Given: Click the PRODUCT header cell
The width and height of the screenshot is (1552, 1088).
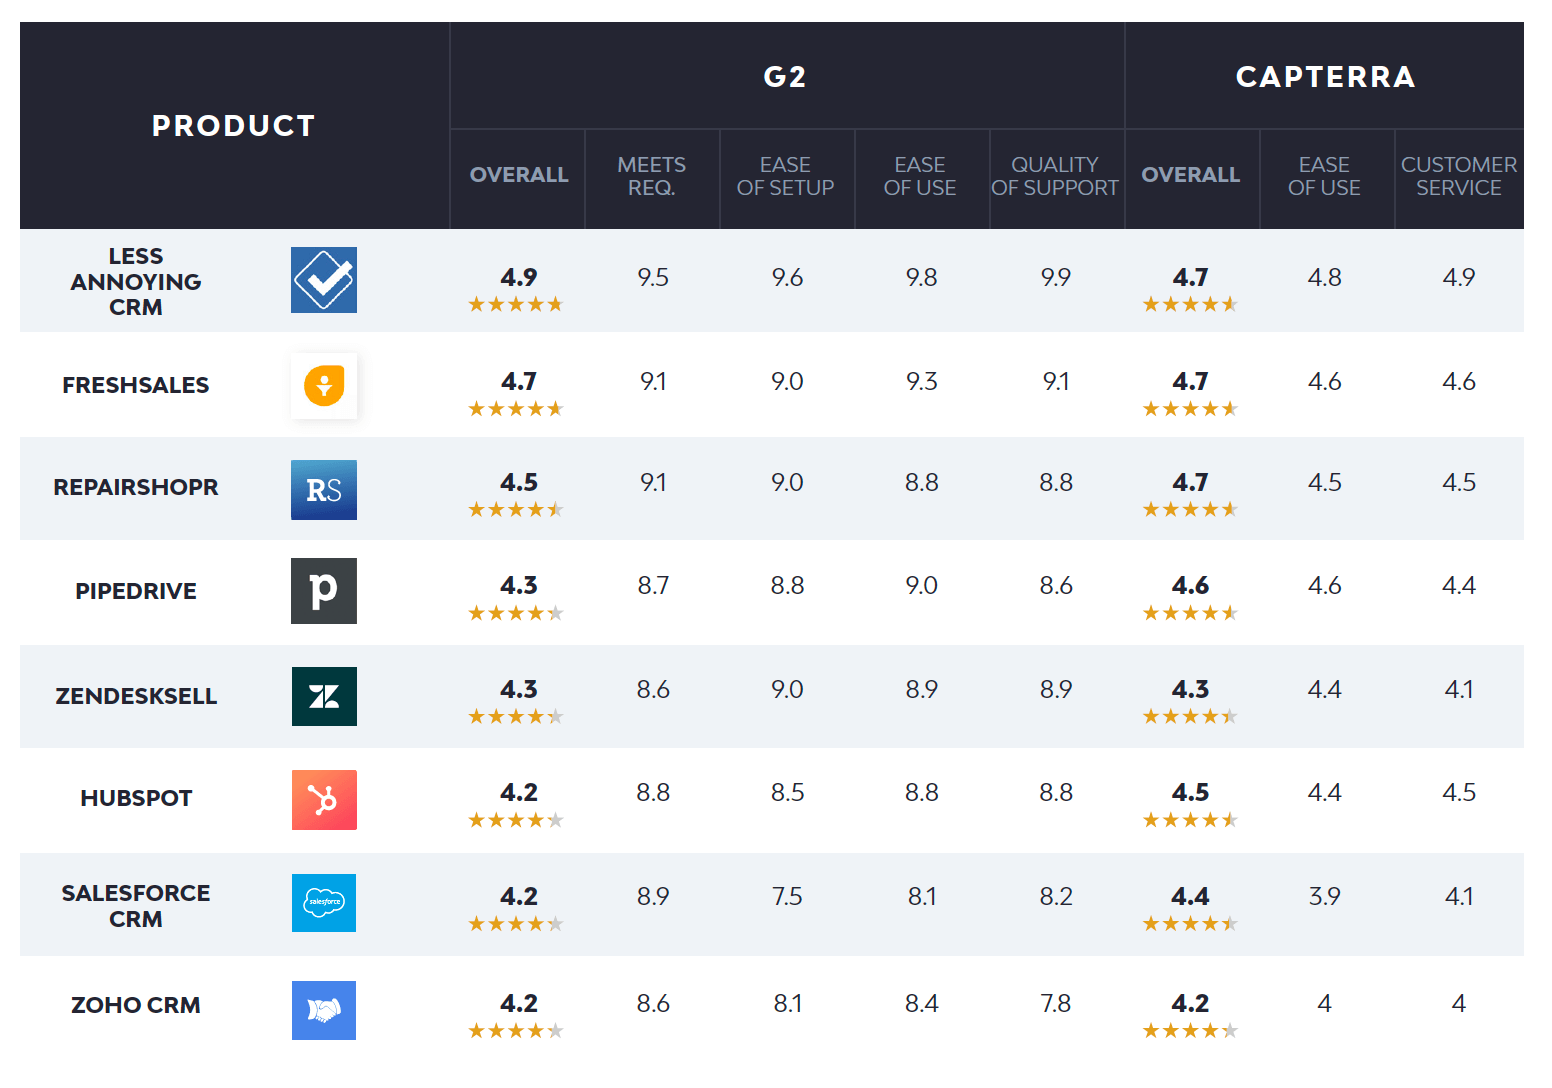Looking at the screenshot, I should coord(233,126).
